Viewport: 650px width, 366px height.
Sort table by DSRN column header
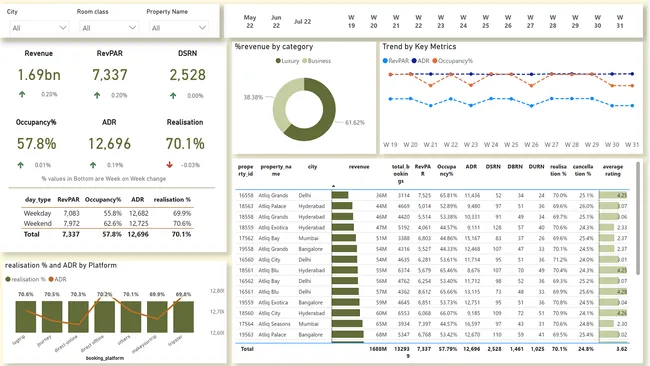click(x=493, y=167)
